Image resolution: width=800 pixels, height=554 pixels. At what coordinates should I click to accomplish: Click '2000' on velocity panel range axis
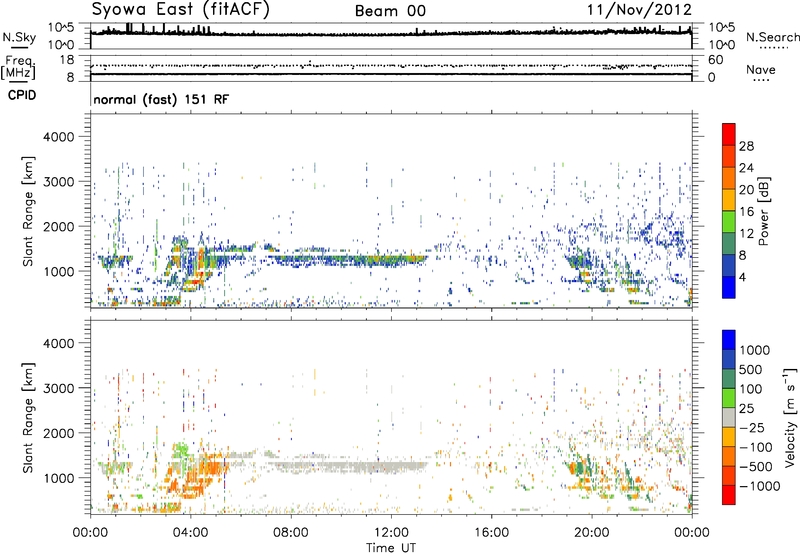[58, 433]
